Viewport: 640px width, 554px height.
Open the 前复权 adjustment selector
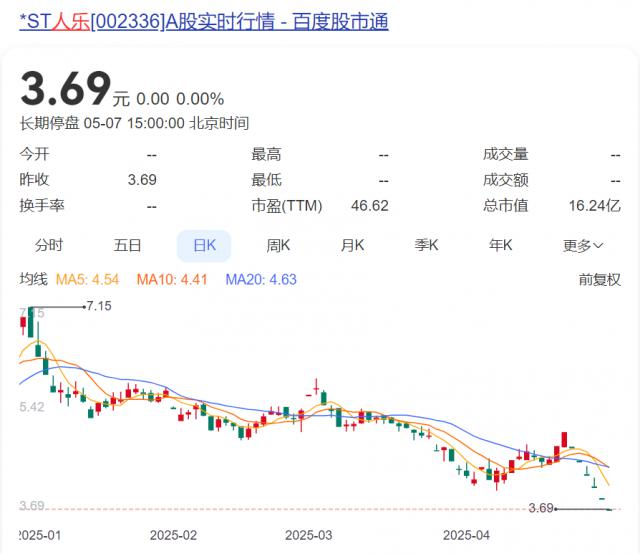click(600, 280)
